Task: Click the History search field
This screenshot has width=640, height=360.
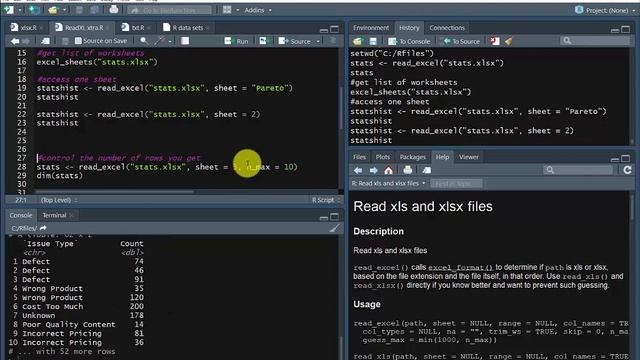Action: point(595,41)
